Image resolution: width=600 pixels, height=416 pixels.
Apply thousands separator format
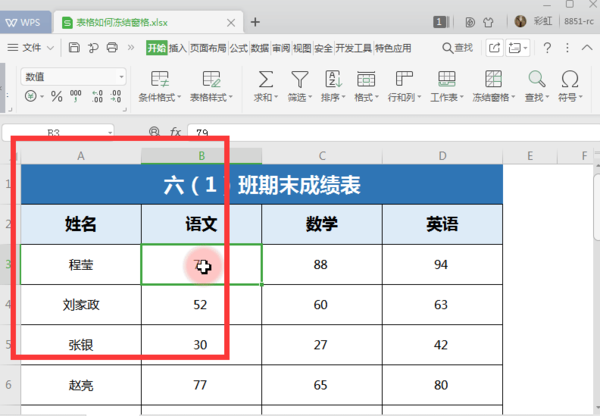click(x=75, y=96)
